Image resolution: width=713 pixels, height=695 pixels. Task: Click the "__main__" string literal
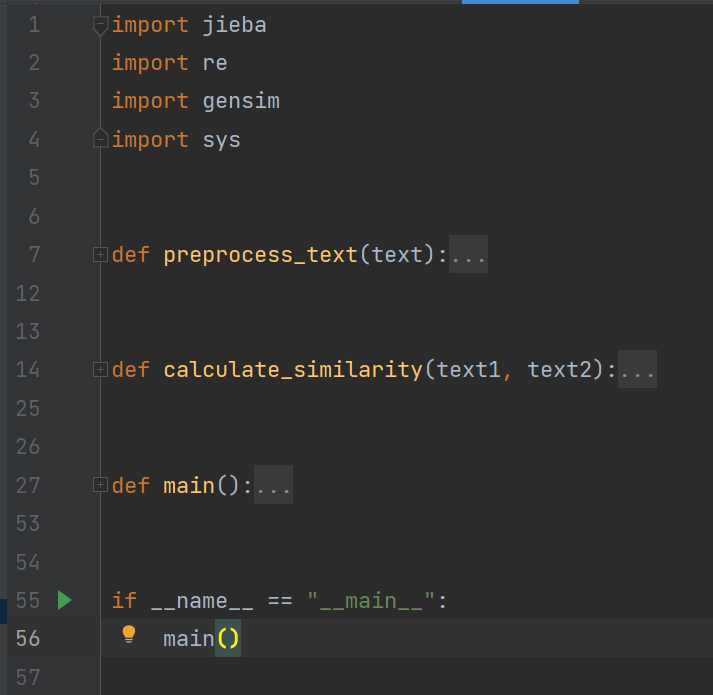click(x=372, y=601)
